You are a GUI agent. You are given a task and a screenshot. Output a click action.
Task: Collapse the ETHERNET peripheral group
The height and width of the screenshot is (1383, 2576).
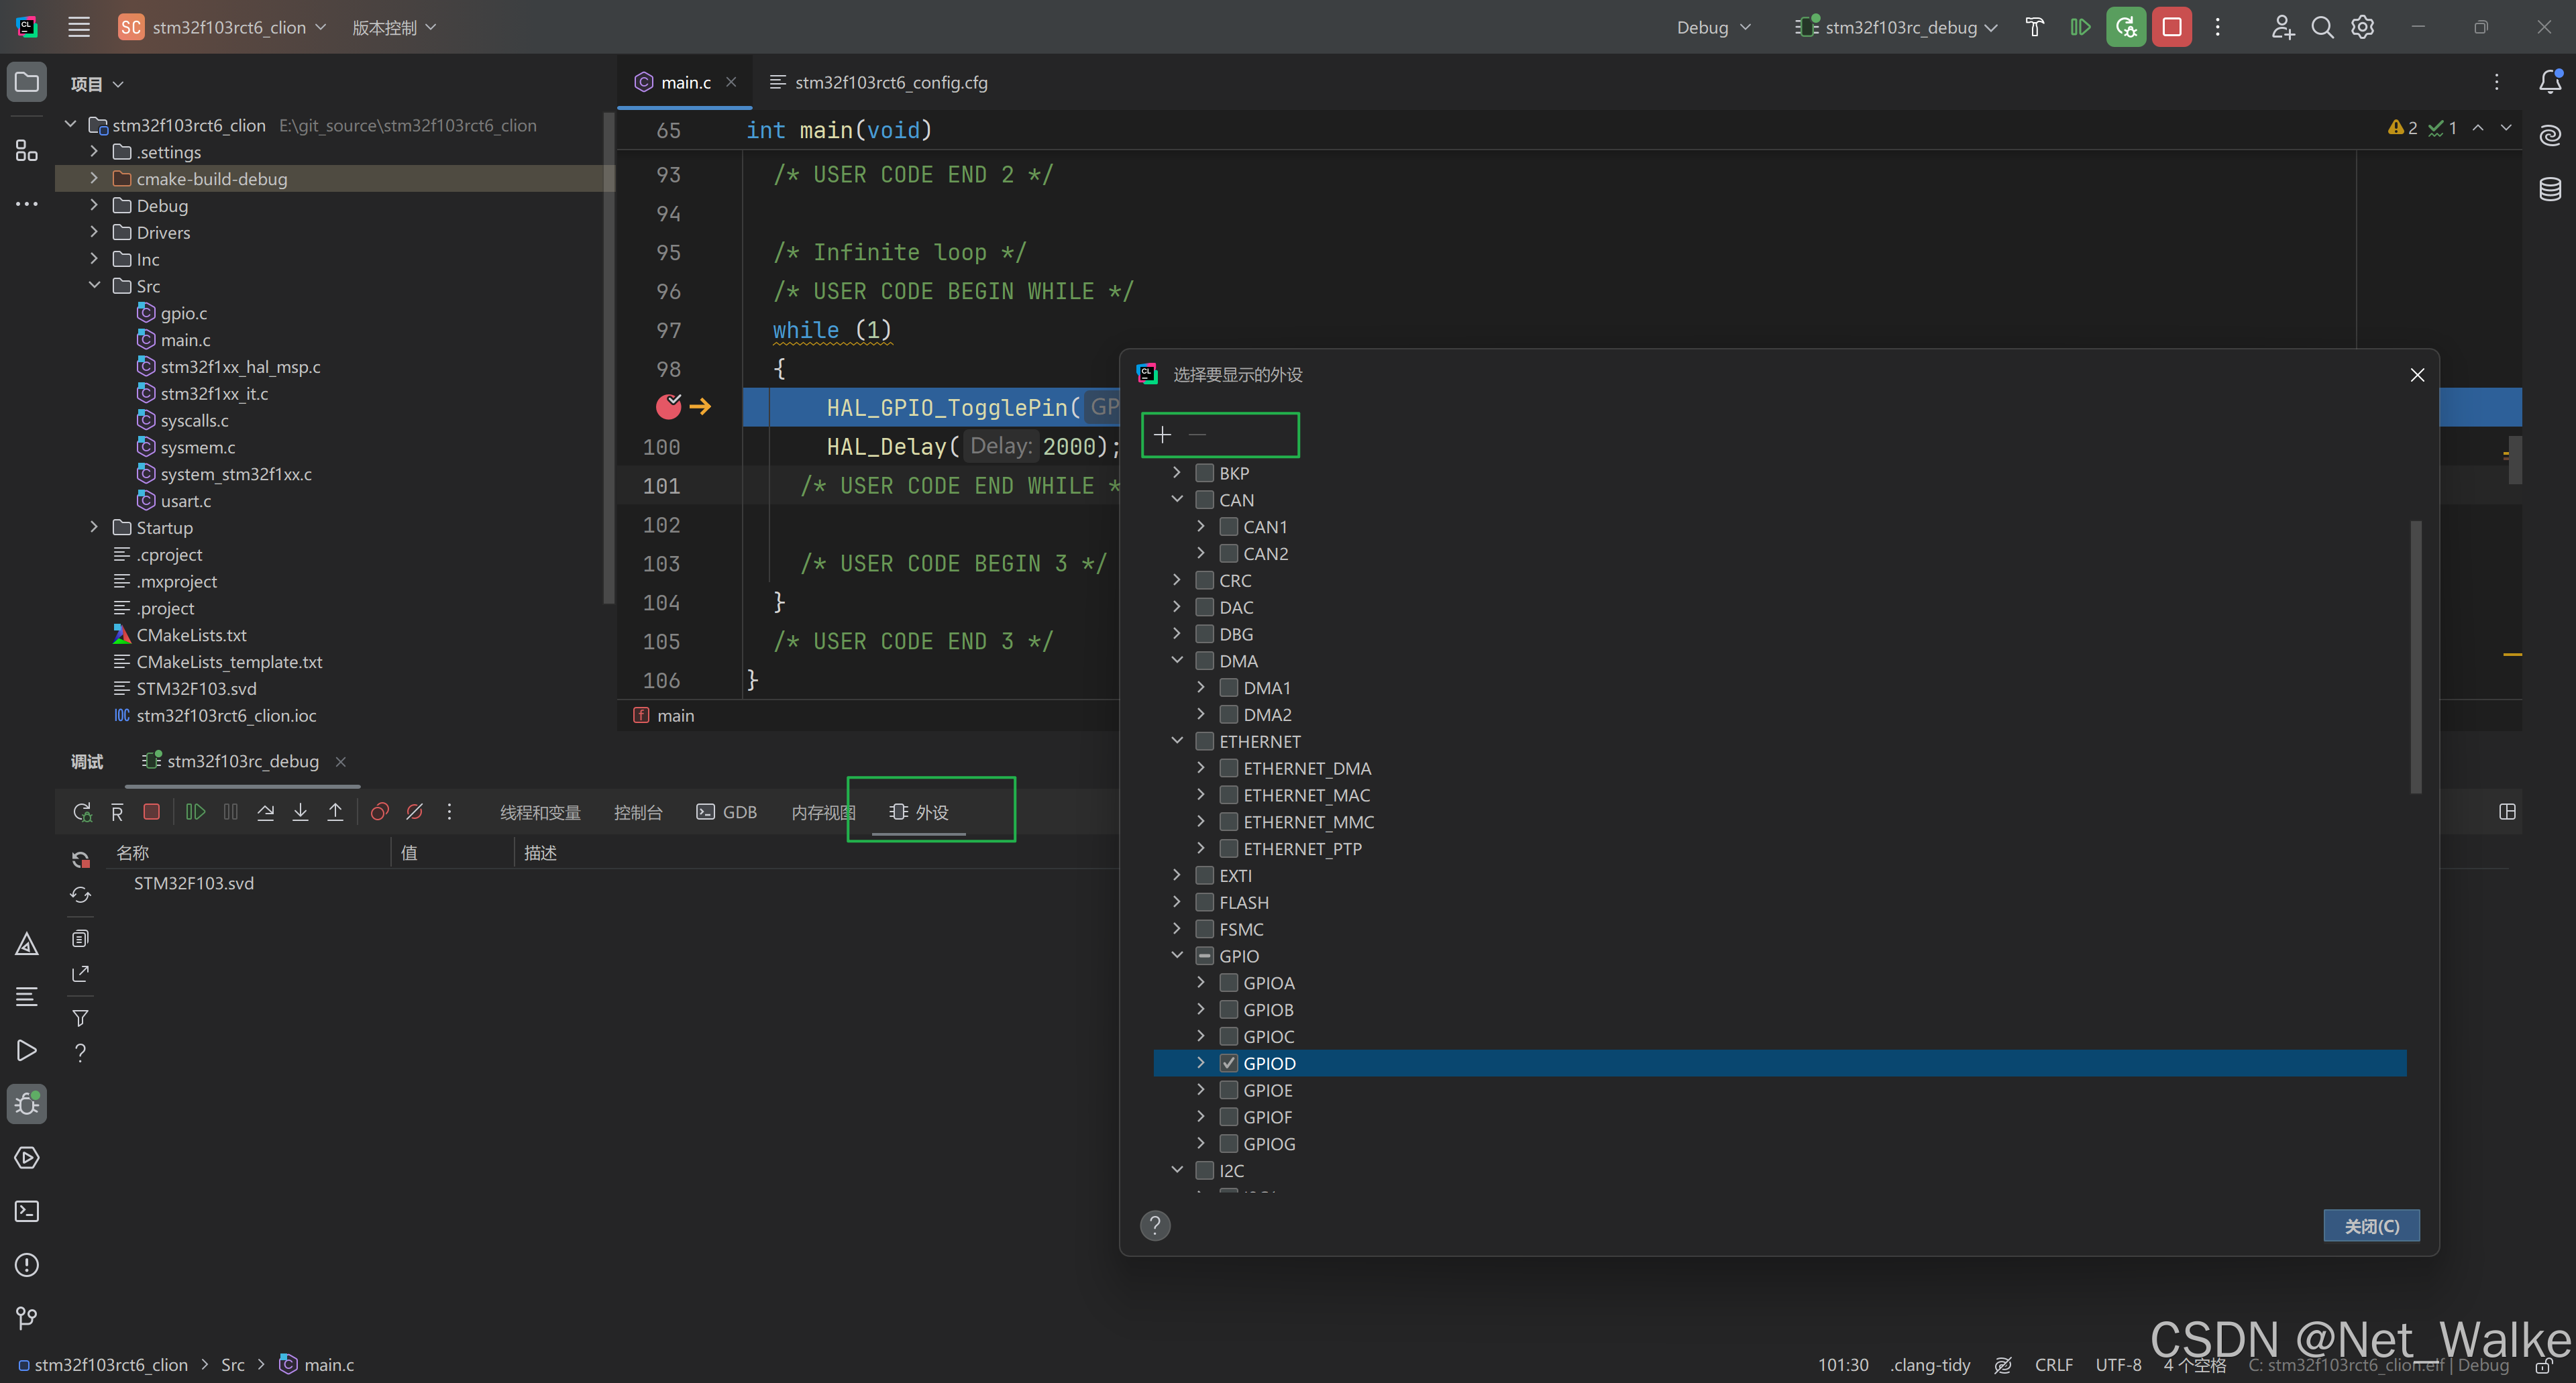pyautogui.click(x=1177, y=741)
